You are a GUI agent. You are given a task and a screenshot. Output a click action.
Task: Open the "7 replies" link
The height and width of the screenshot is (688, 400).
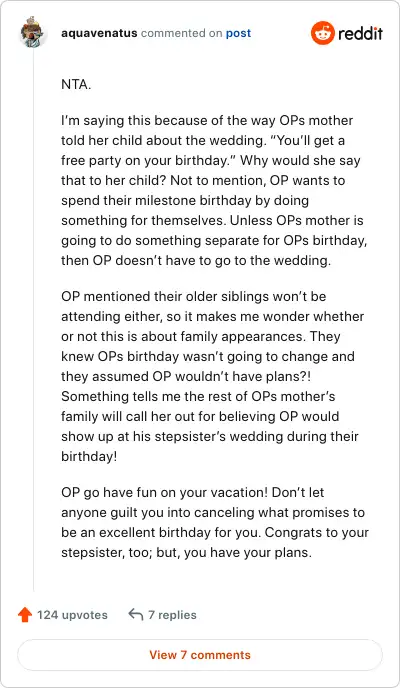point(172,615)
